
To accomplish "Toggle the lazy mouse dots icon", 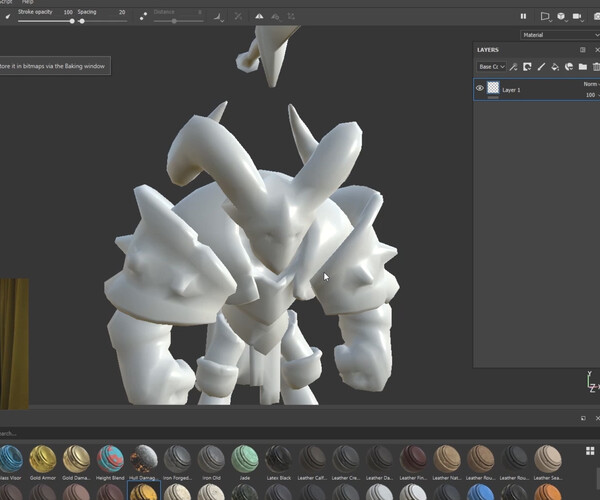I will (x=143, y=16).
